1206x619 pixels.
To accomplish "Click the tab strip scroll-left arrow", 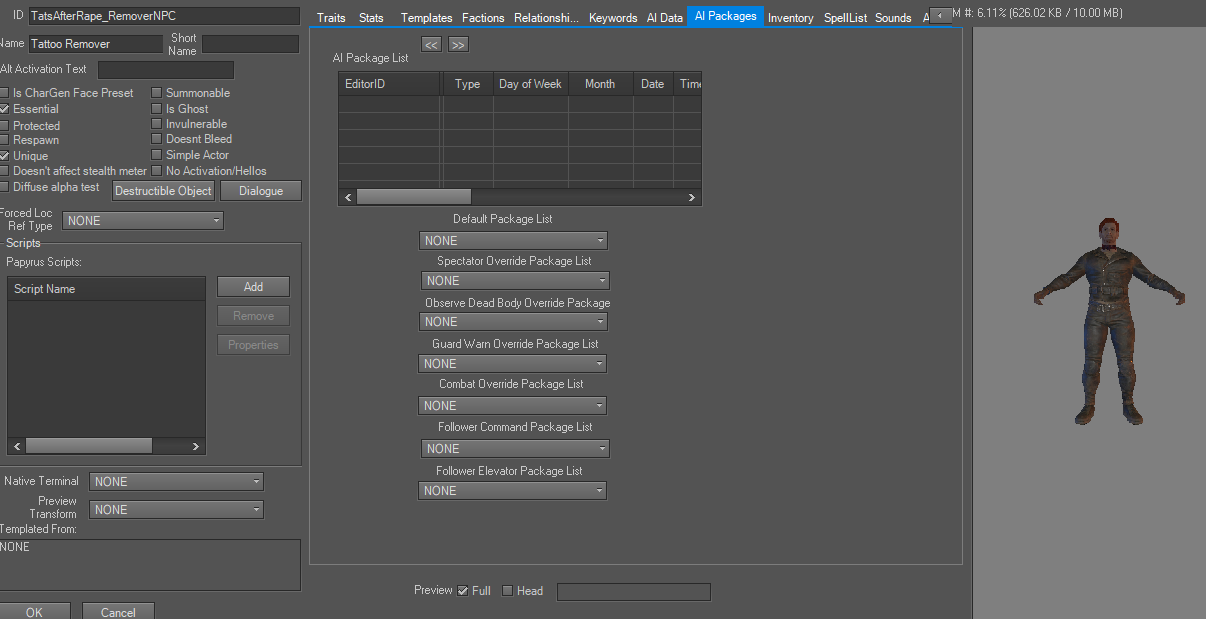I will 939,15.
